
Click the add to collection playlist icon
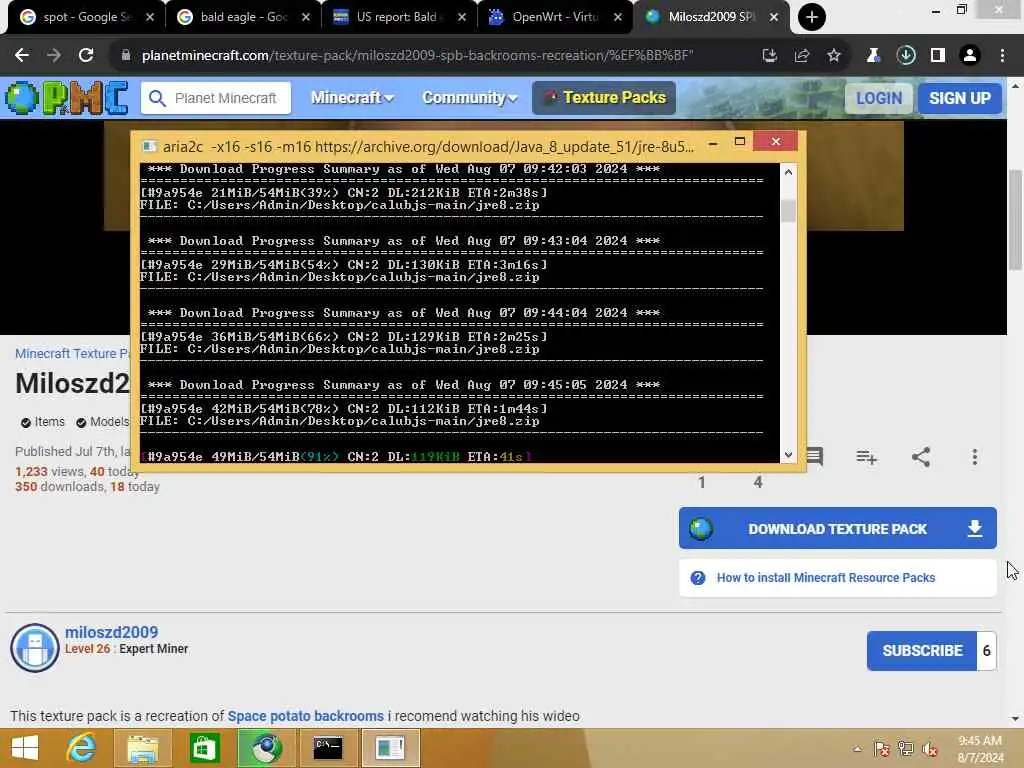click(x=866, y=457)
